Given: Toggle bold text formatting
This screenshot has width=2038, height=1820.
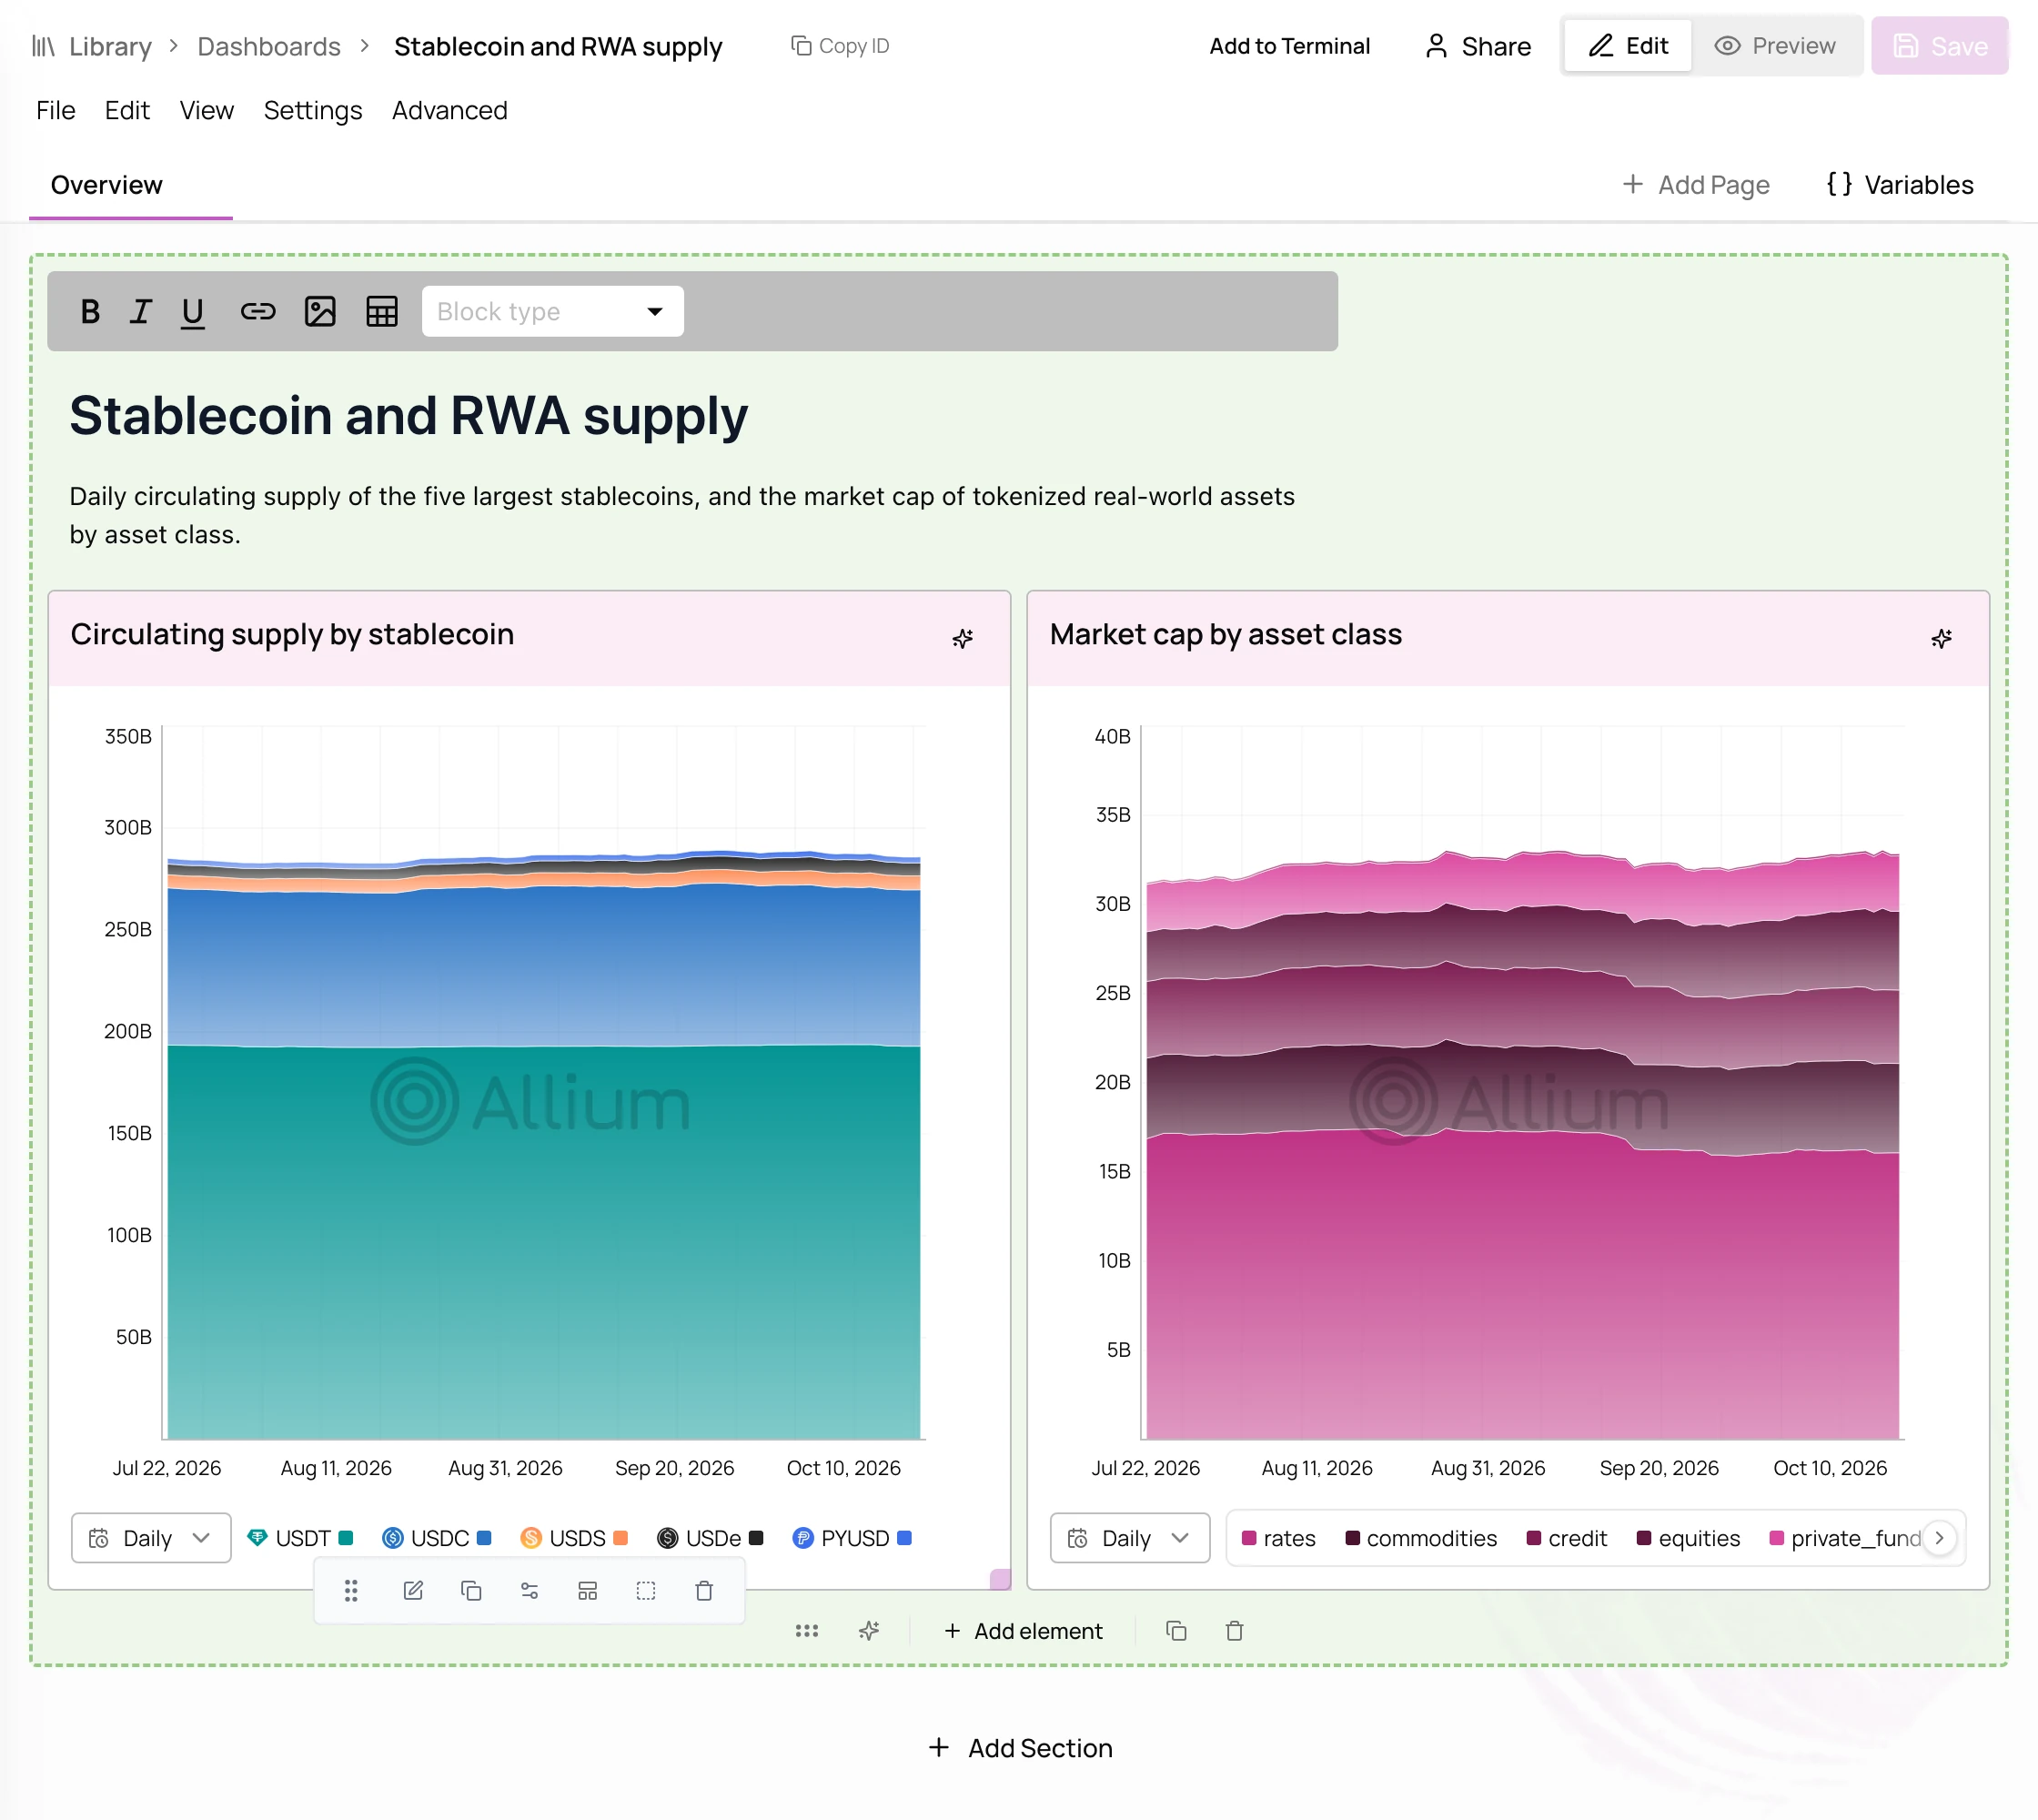Looking at the screenshot, I should point(90,312).
